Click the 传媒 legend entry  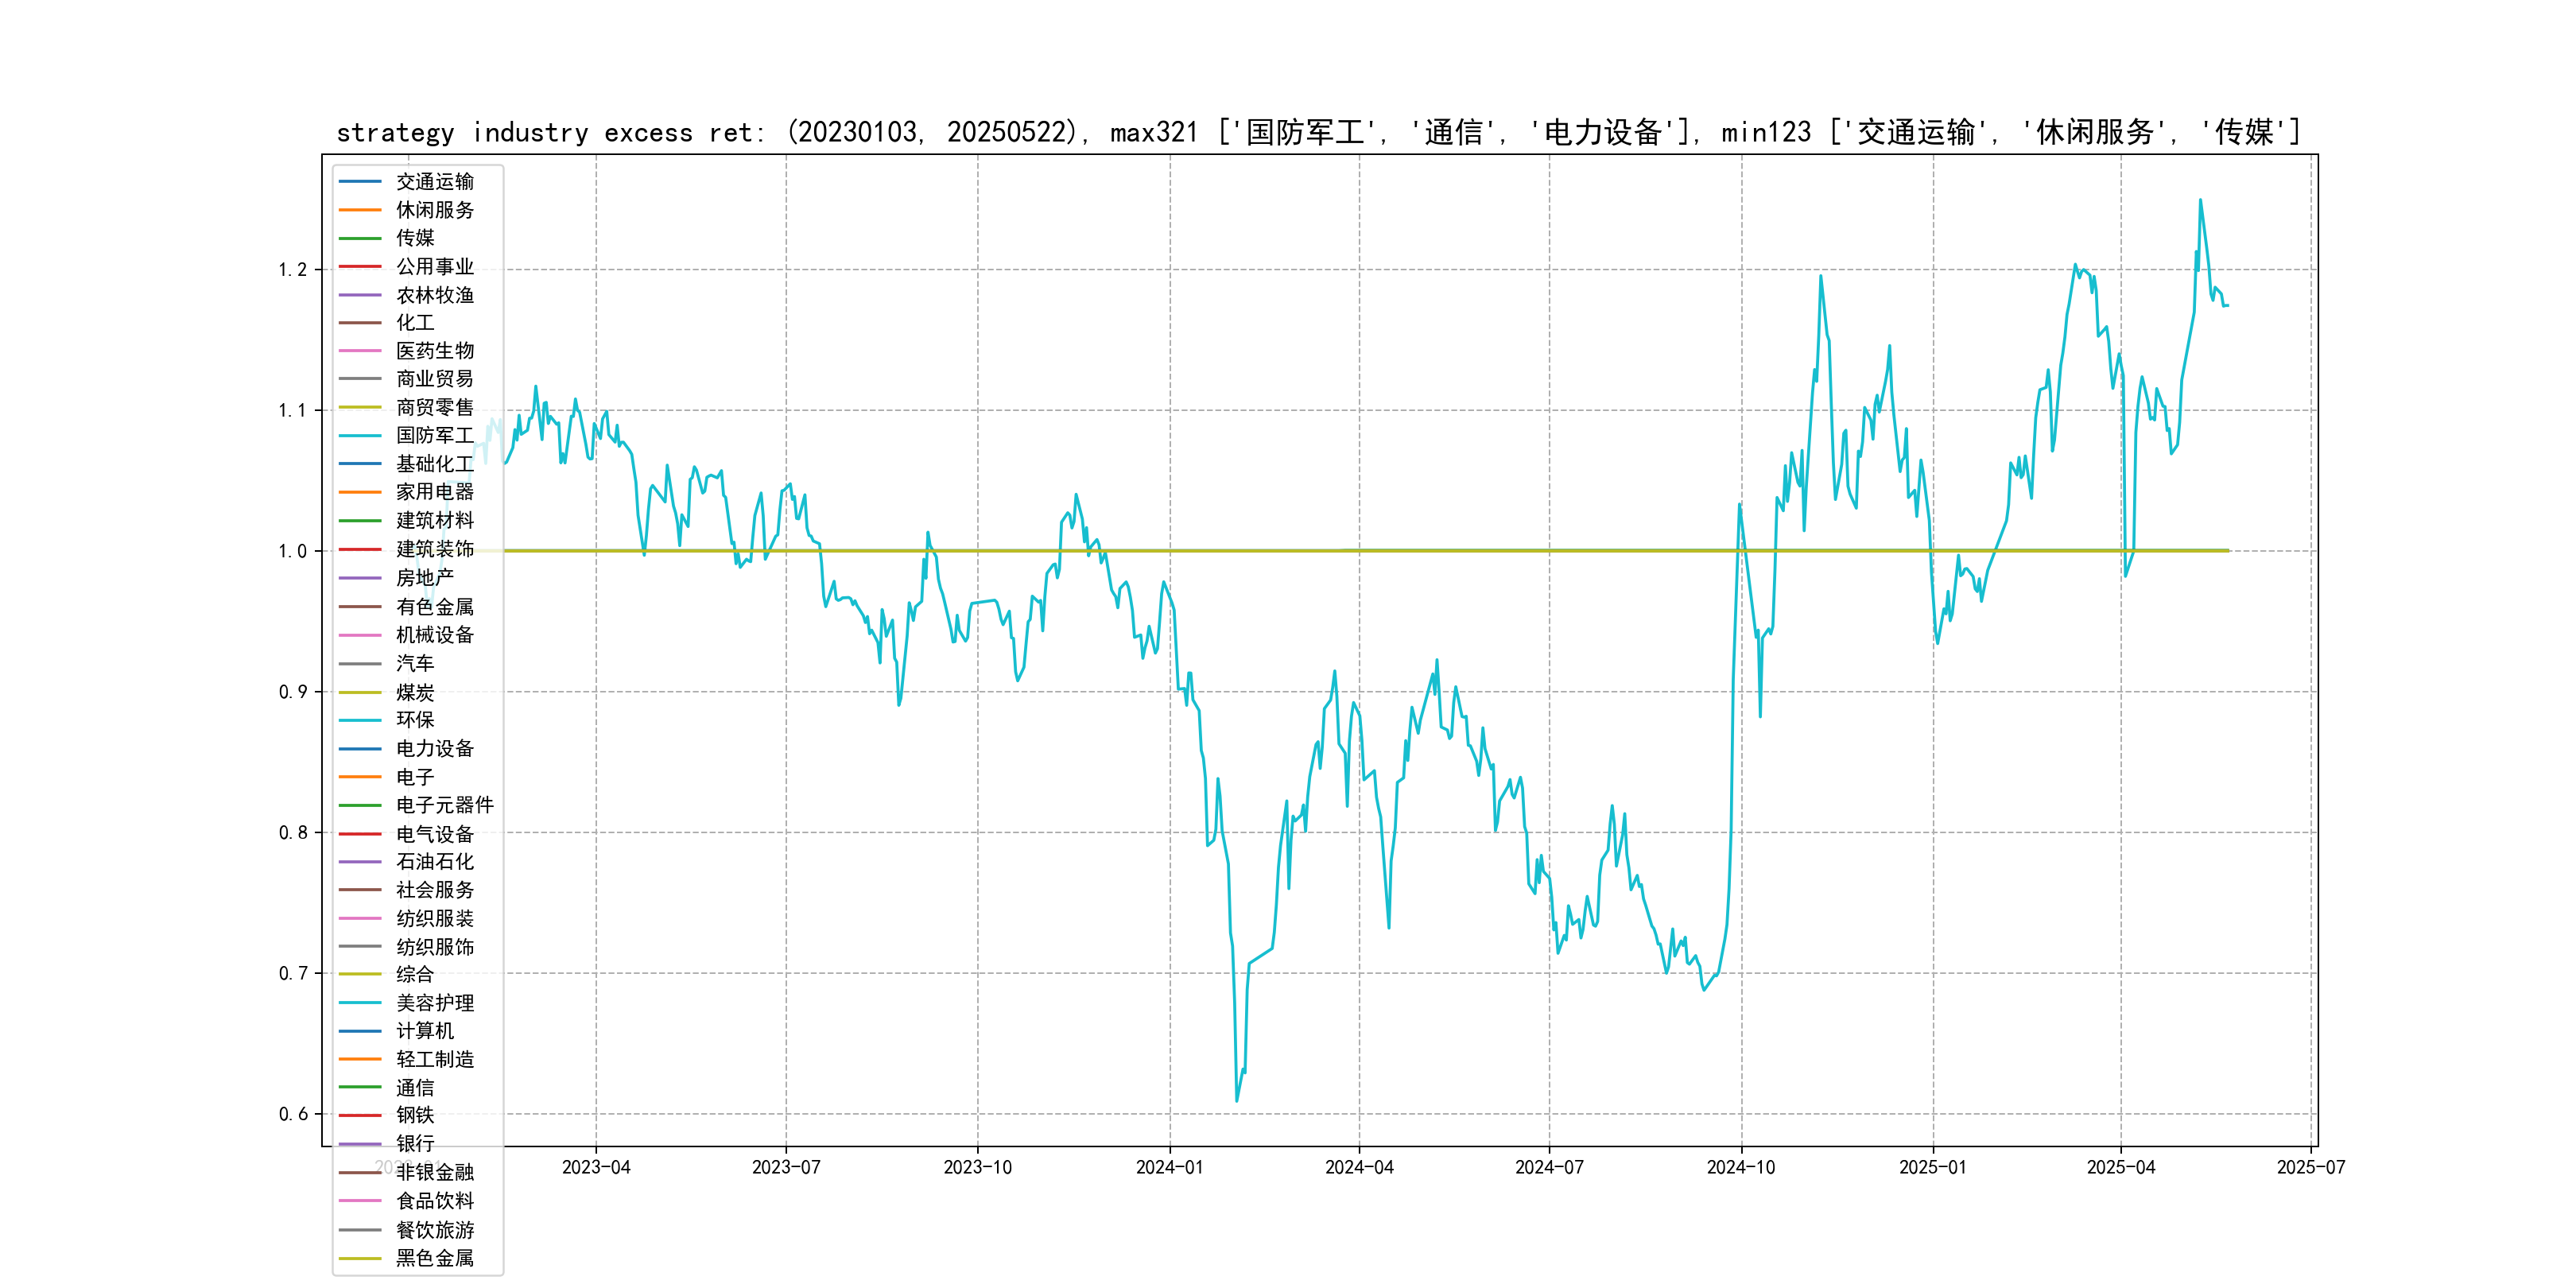(415, 238)
